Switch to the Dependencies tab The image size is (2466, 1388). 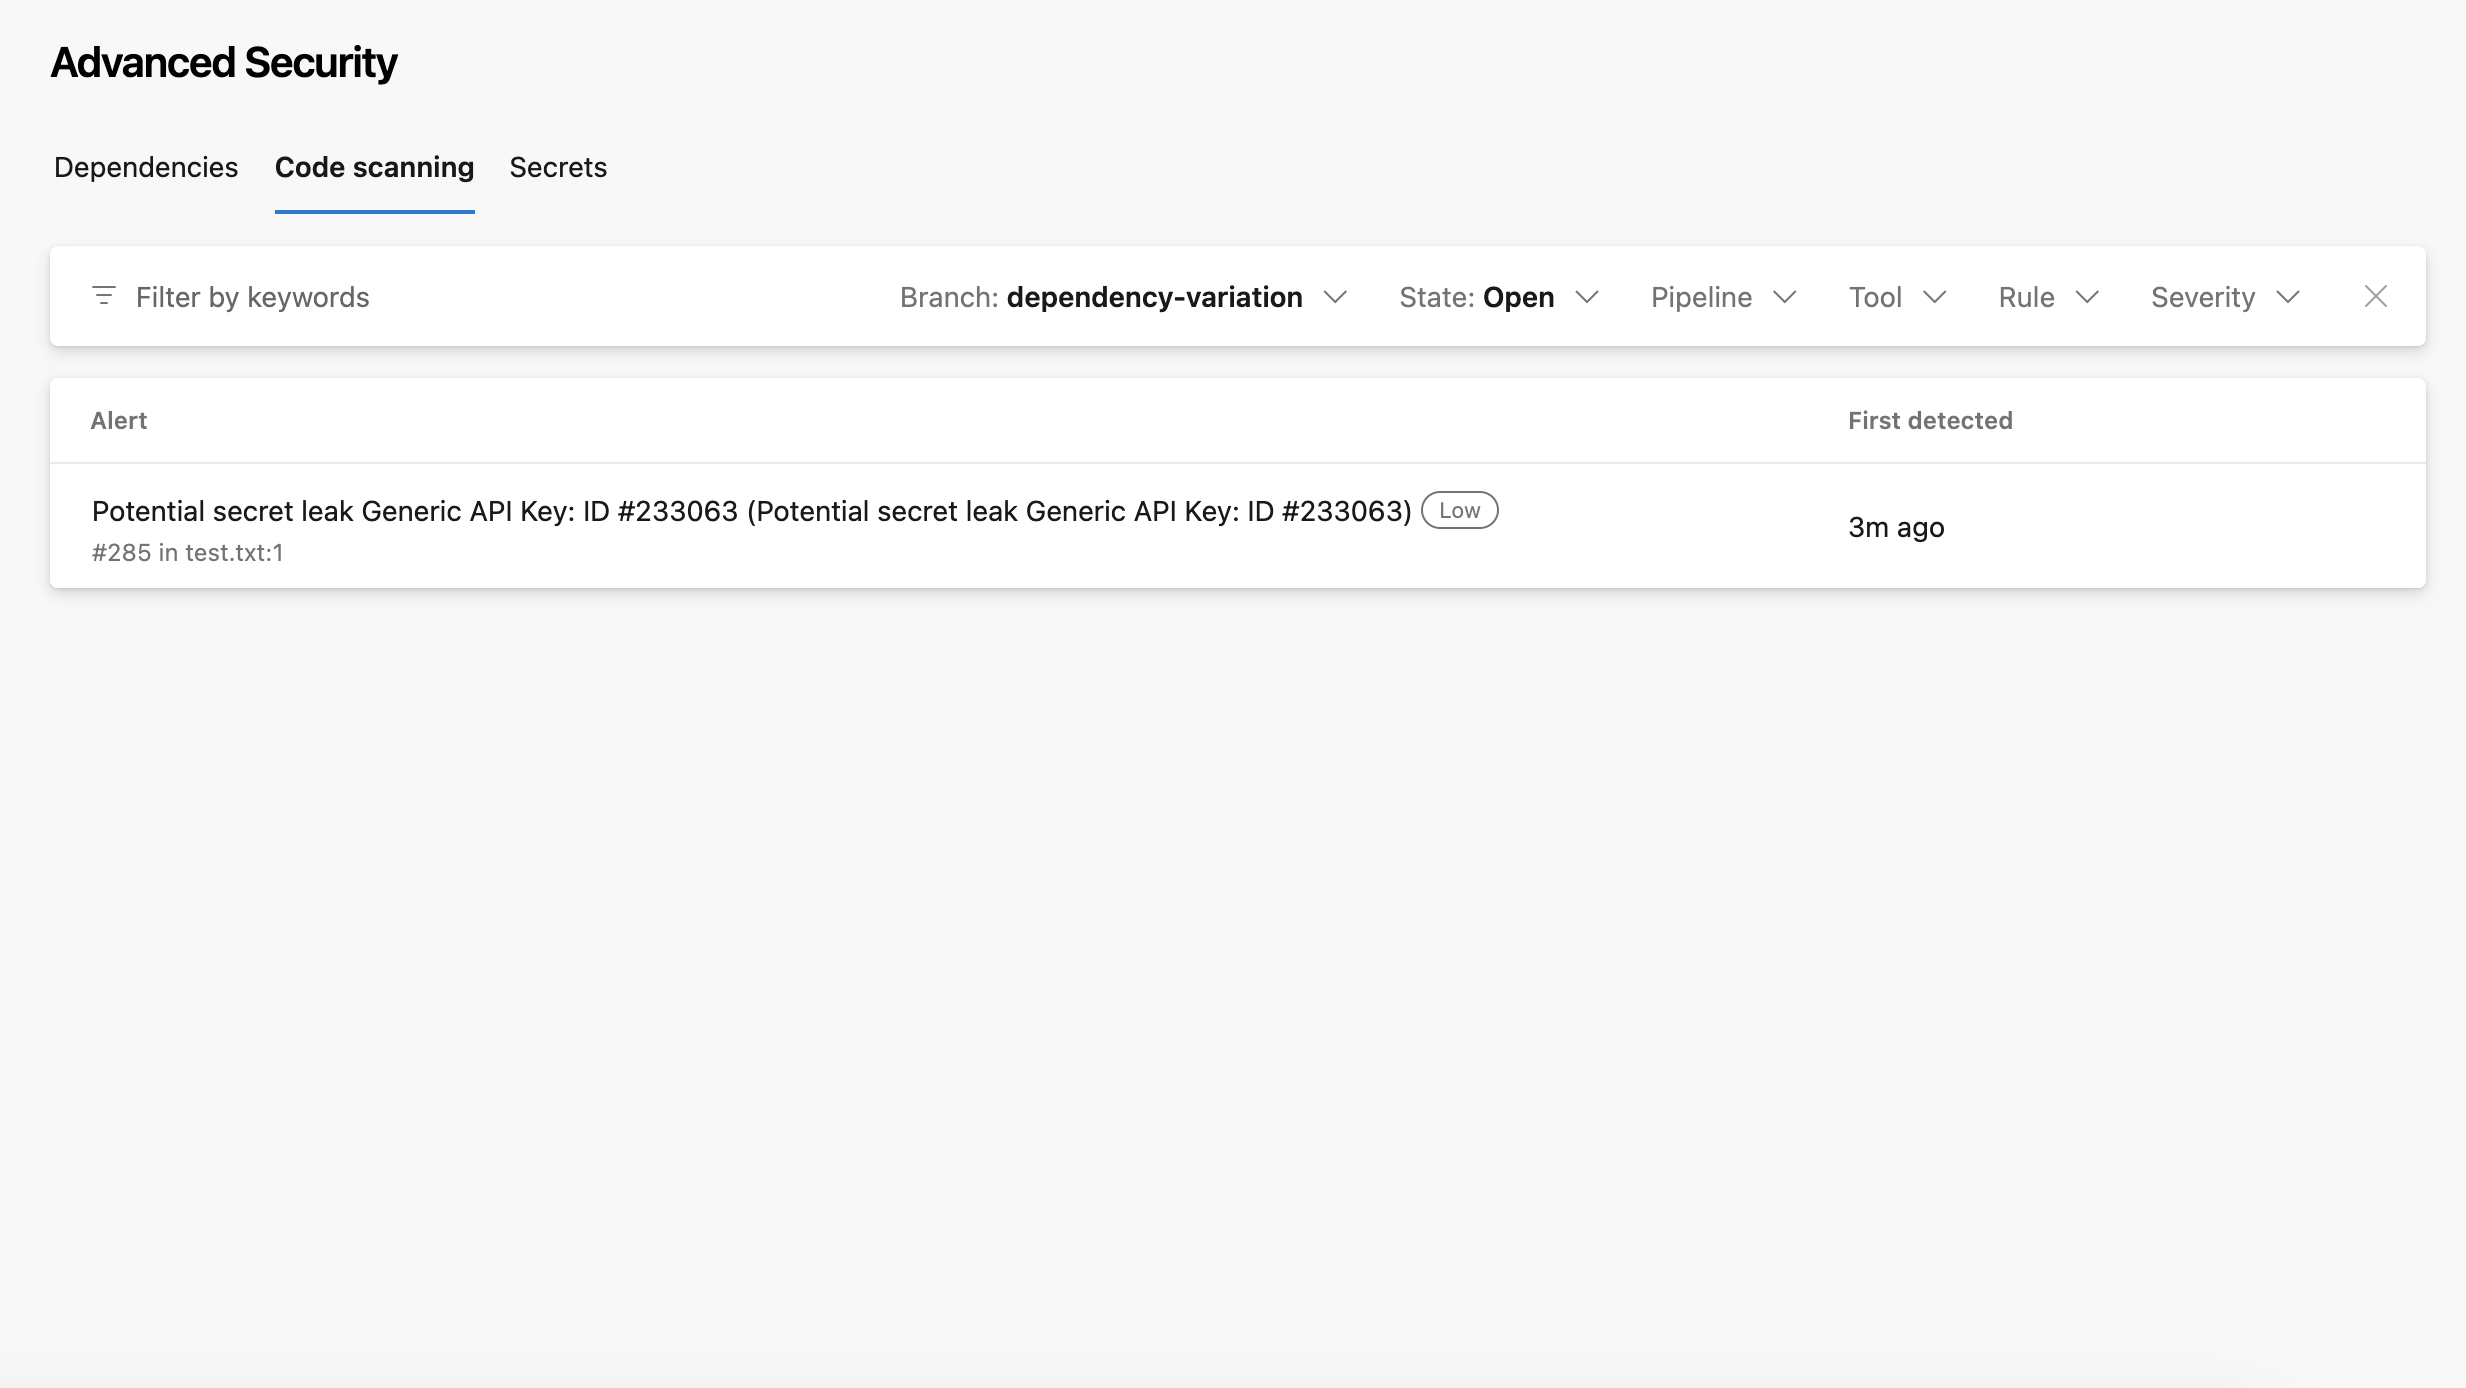pyautogui.click(x=146, y=167)
